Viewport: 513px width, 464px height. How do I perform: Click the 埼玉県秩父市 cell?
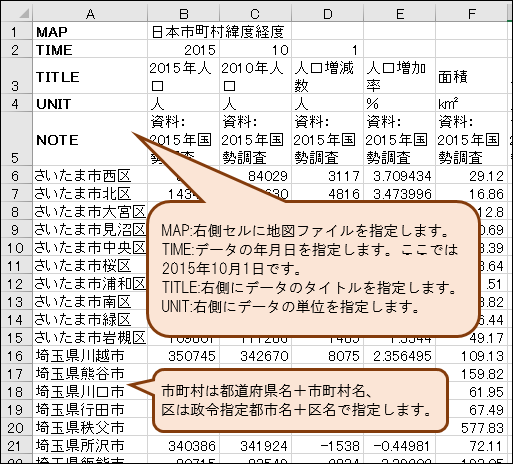90,427
